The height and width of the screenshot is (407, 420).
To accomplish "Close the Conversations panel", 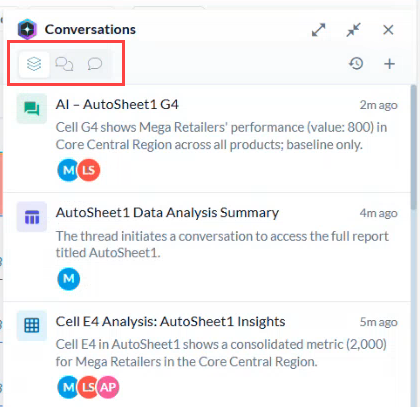I will click(x=388, y=30).
